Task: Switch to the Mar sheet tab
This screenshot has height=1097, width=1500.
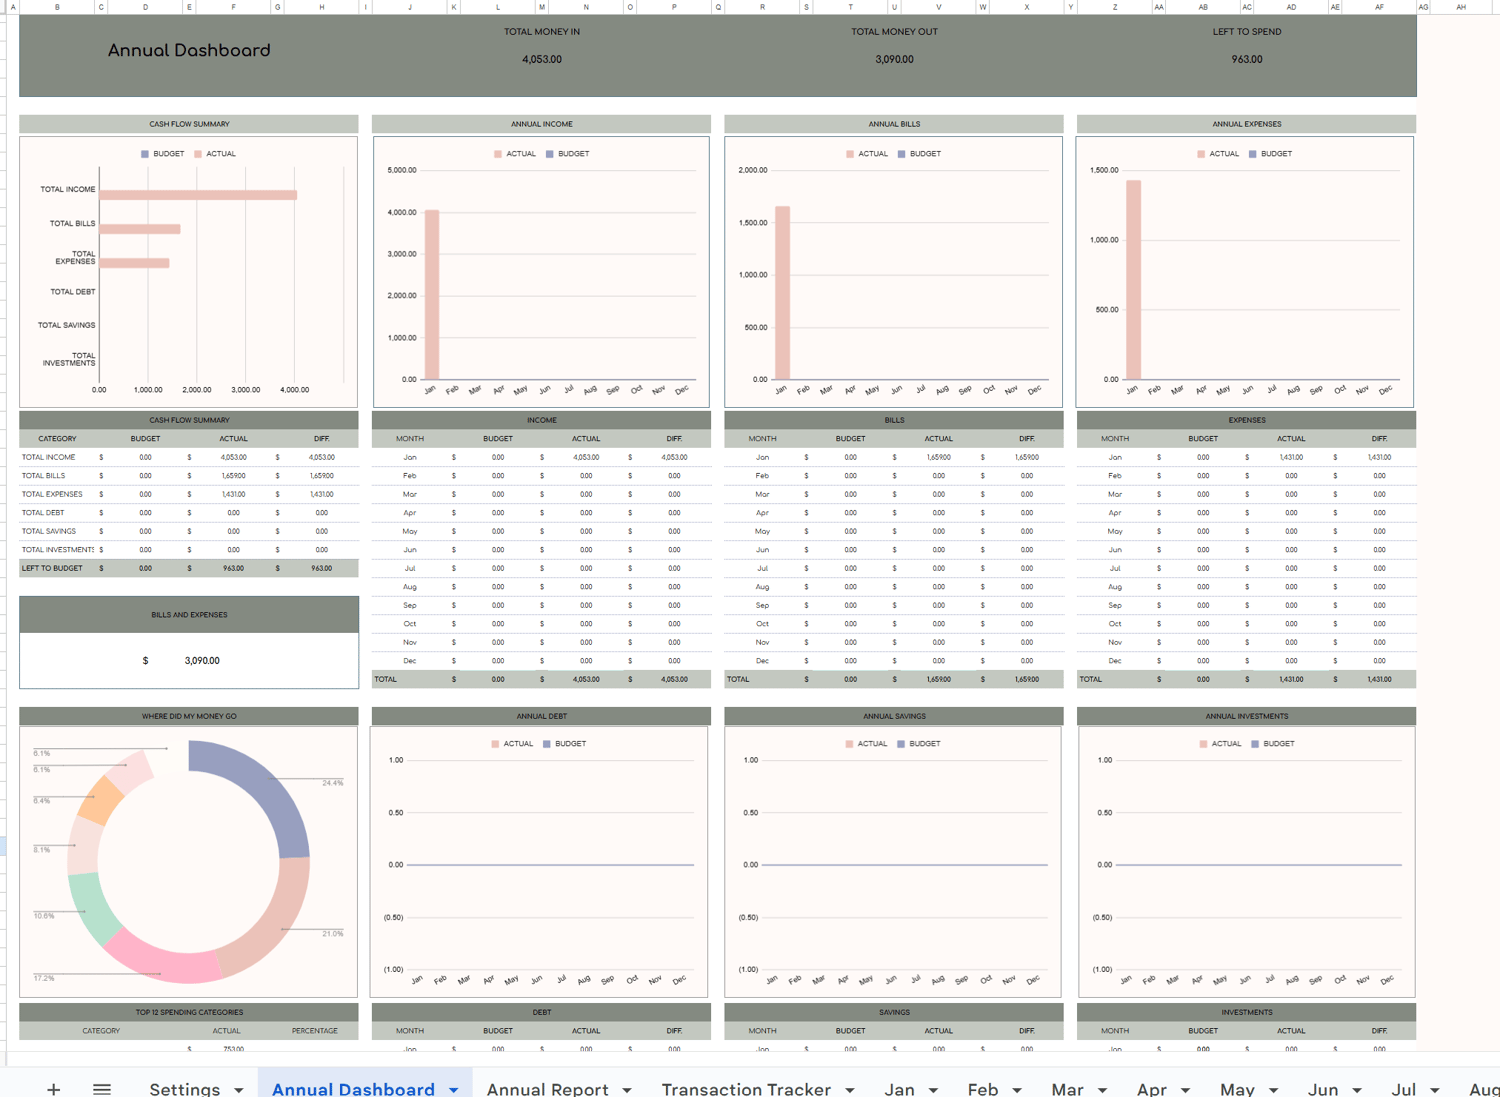Action: pos(1068,1088)
